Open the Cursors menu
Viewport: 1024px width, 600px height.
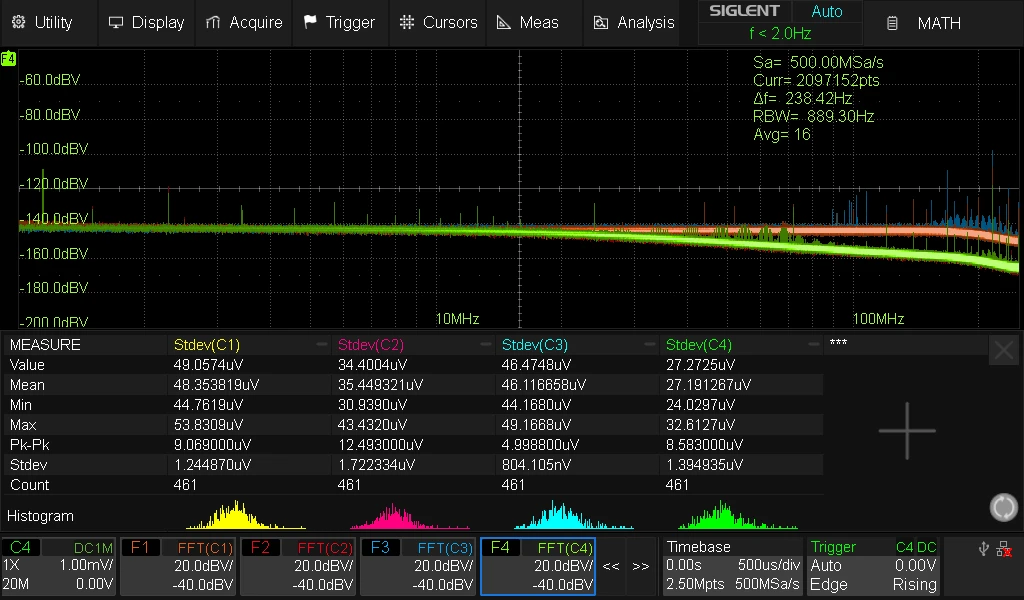pos(438,22)
